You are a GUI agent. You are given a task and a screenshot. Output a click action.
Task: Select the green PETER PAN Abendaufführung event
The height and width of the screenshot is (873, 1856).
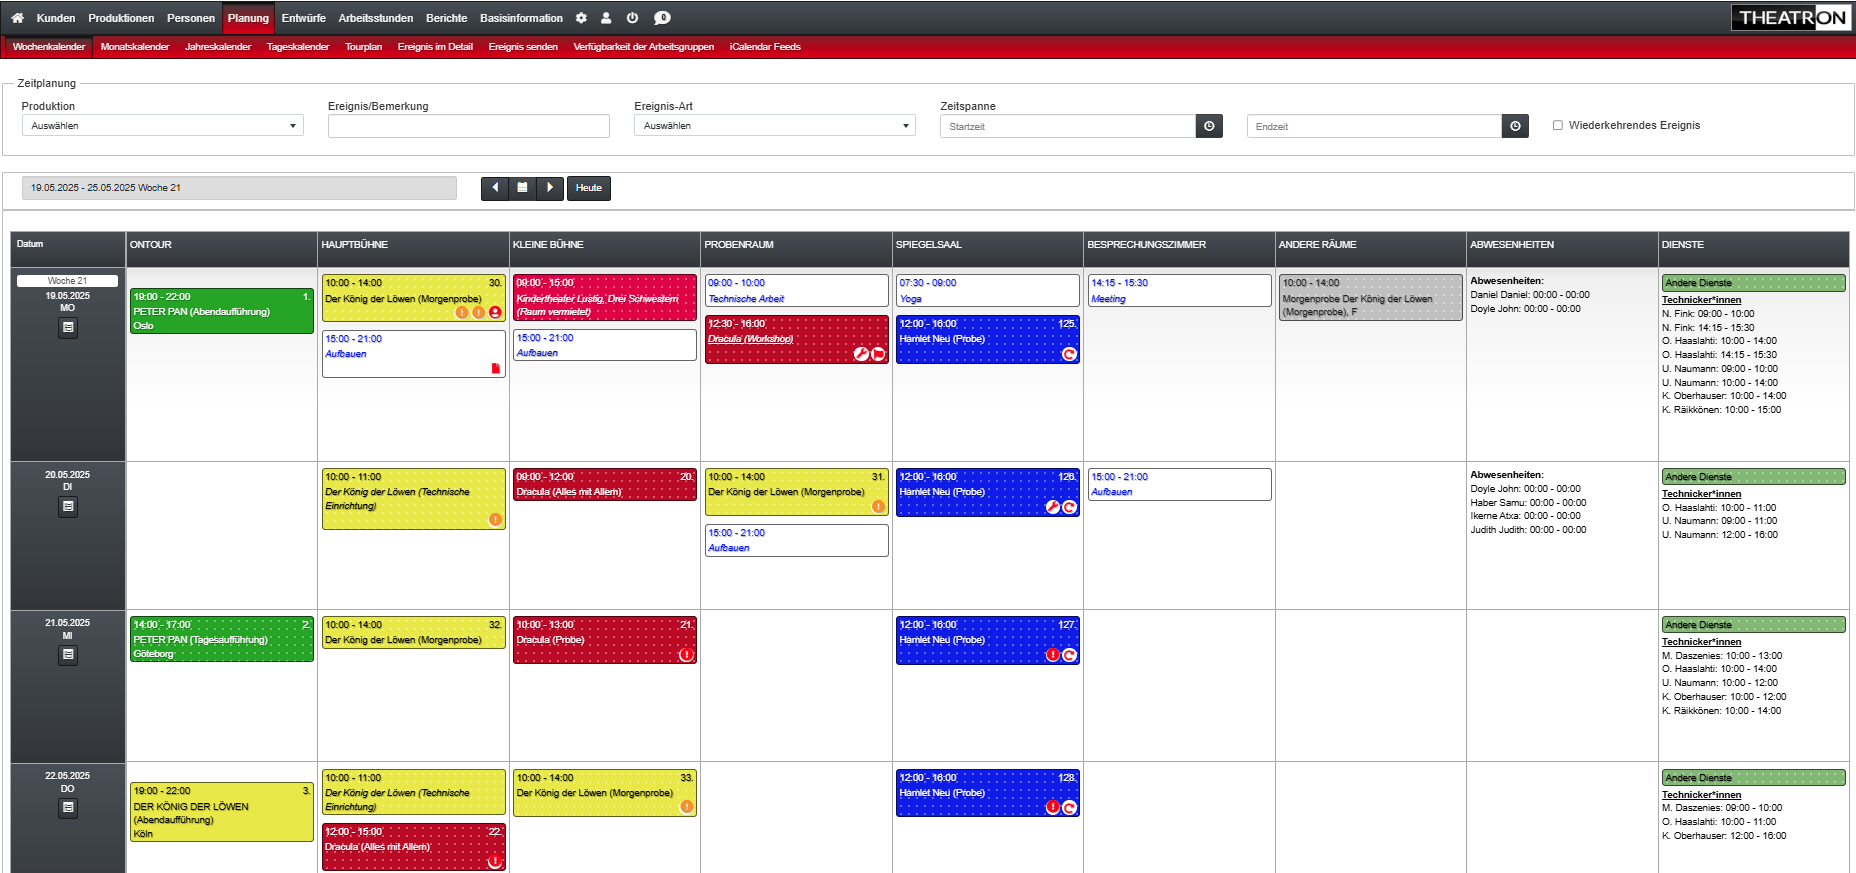221,311
